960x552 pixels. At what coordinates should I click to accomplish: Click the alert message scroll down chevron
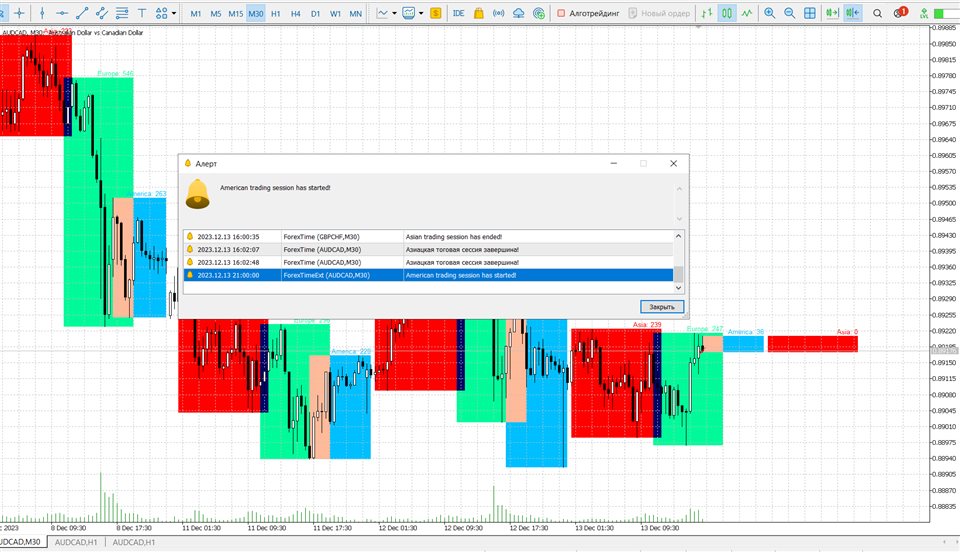point(679,218)
